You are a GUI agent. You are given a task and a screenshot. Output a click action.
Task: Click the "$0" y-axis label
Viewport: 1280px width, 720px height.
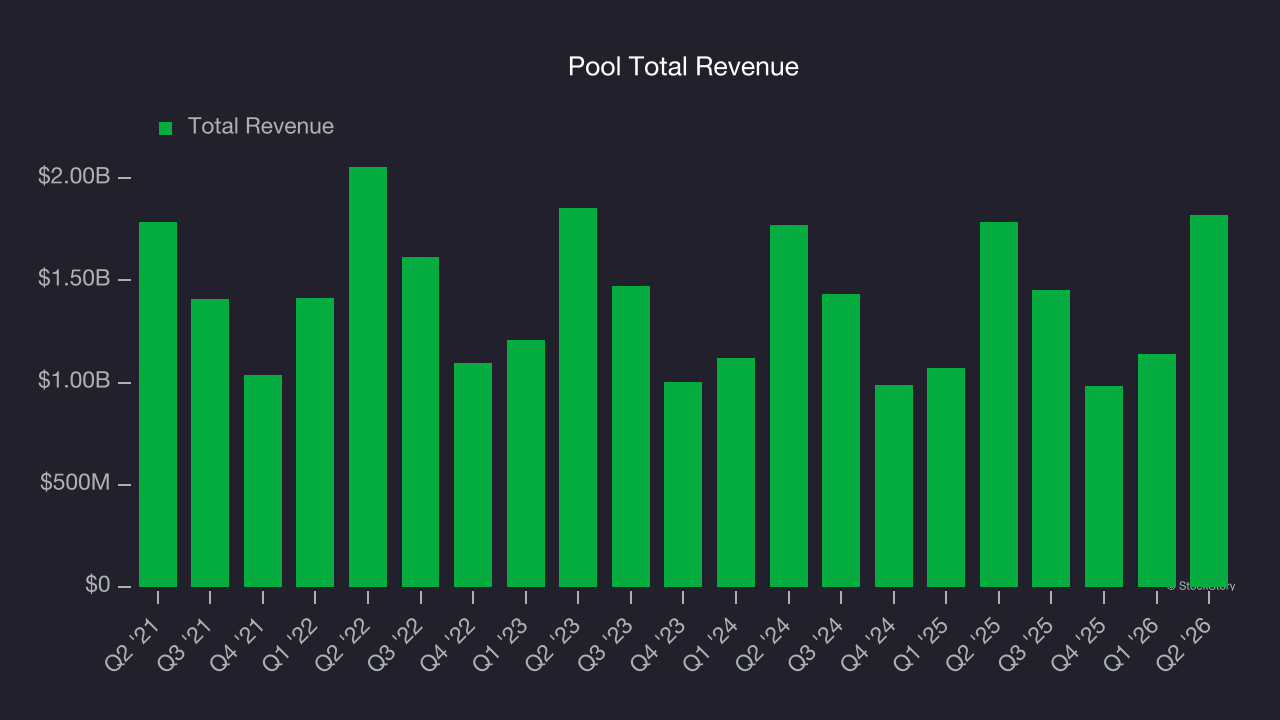click(x=97, y=586)
